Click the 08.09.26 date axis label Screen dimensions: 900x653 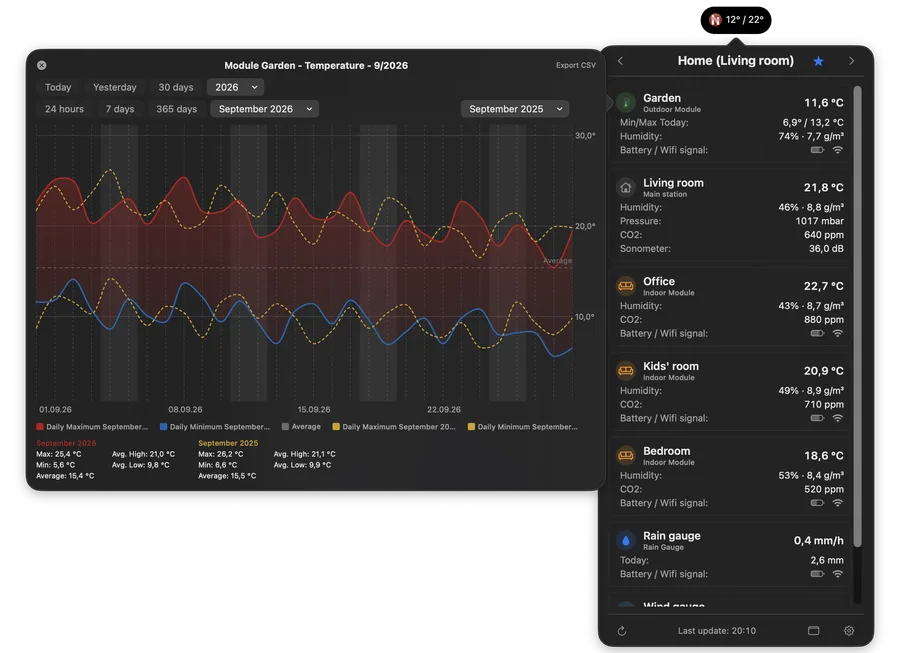coord(185,410)
